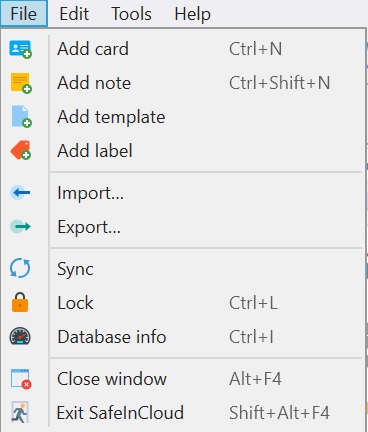Screen dimensions: 368x432
Task: Open the Edit menu
Action: pos(74,14)
